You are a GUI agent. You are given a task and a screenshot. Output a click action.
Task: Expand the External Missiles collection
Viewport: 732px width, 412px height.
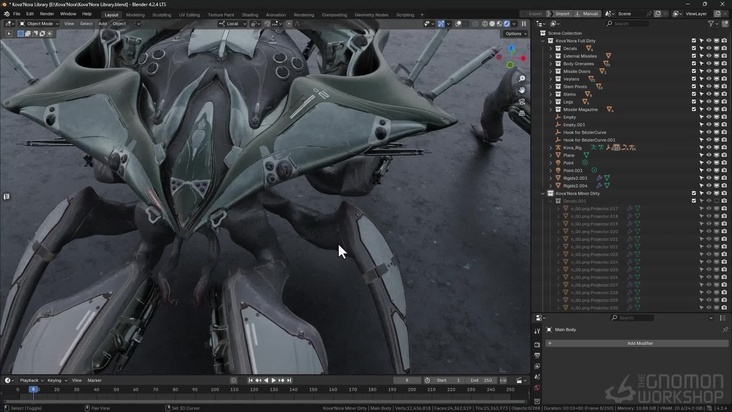pyautogui.click(x=550, y=56)
